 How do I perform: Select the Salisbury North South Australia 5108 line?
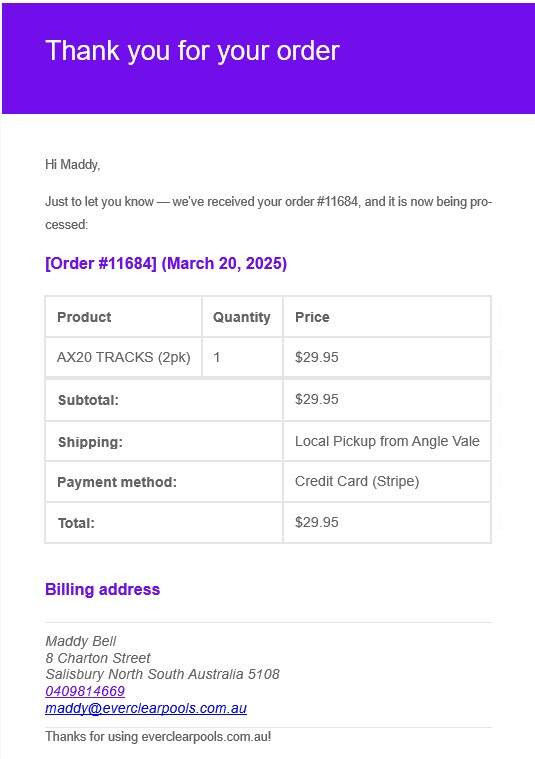[162, 674]
